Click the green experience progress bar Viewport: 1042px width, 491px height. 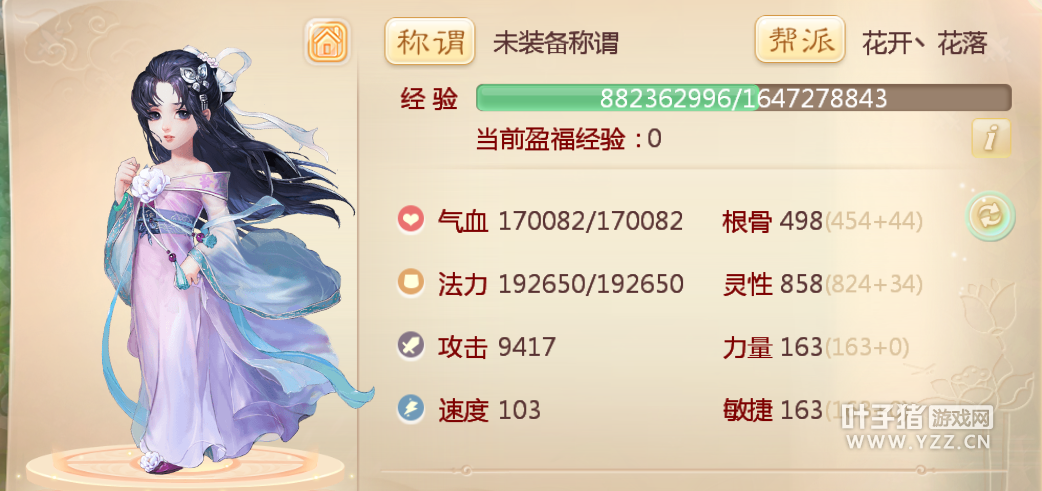(744, 98)
